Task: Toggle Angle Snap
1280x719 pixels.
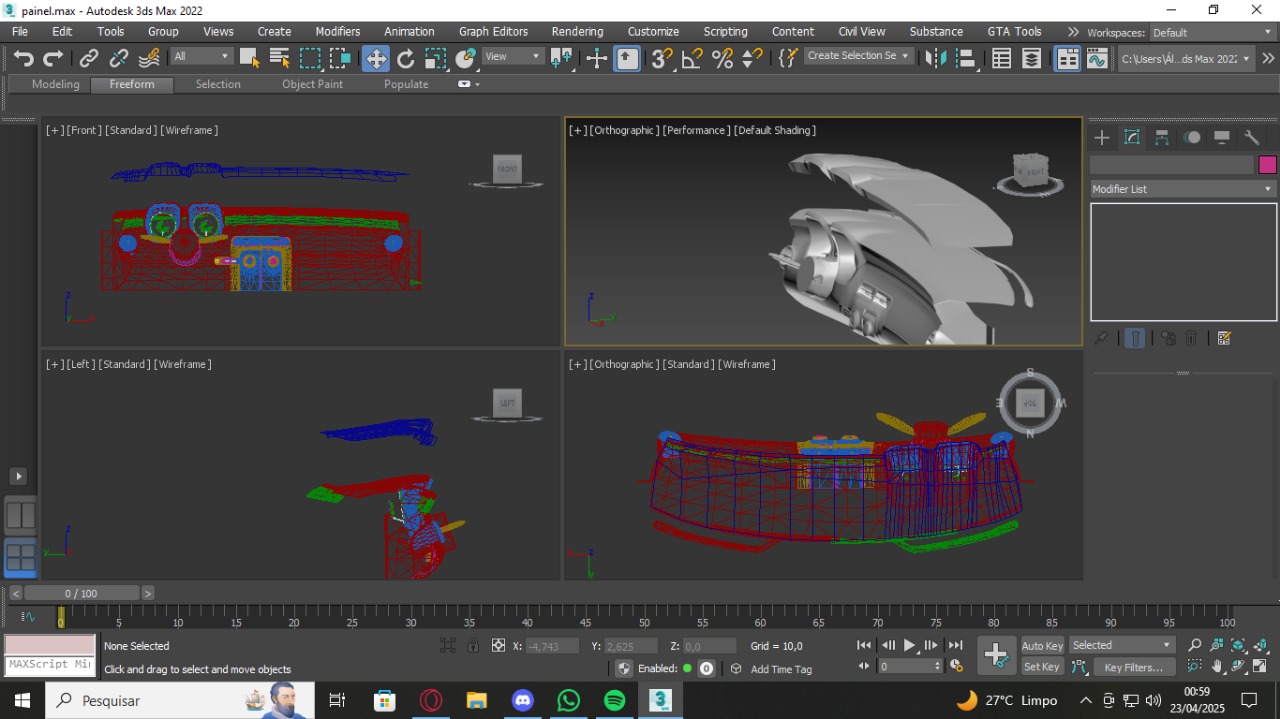Action: [x=692, y=58]
